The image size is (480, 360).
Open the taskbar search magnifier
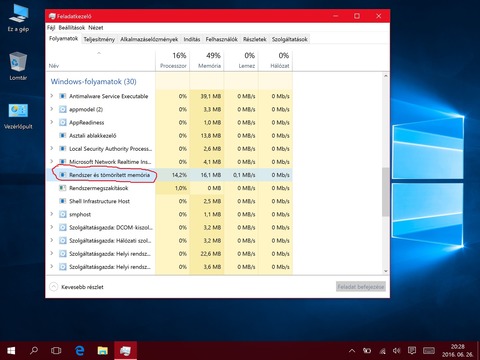[x=34, y=351]
